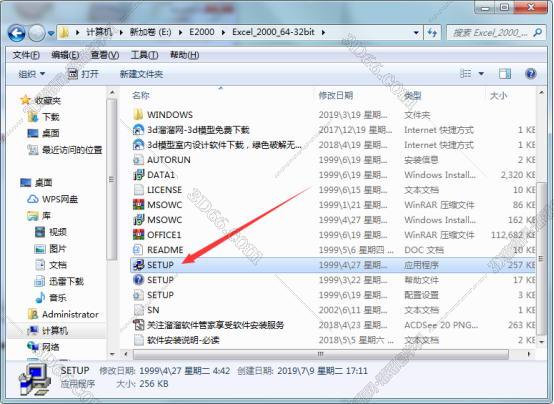Screen dimensions: 554x404
Task: Toggle the preview pane icon
Action: [x=505, y=74]
